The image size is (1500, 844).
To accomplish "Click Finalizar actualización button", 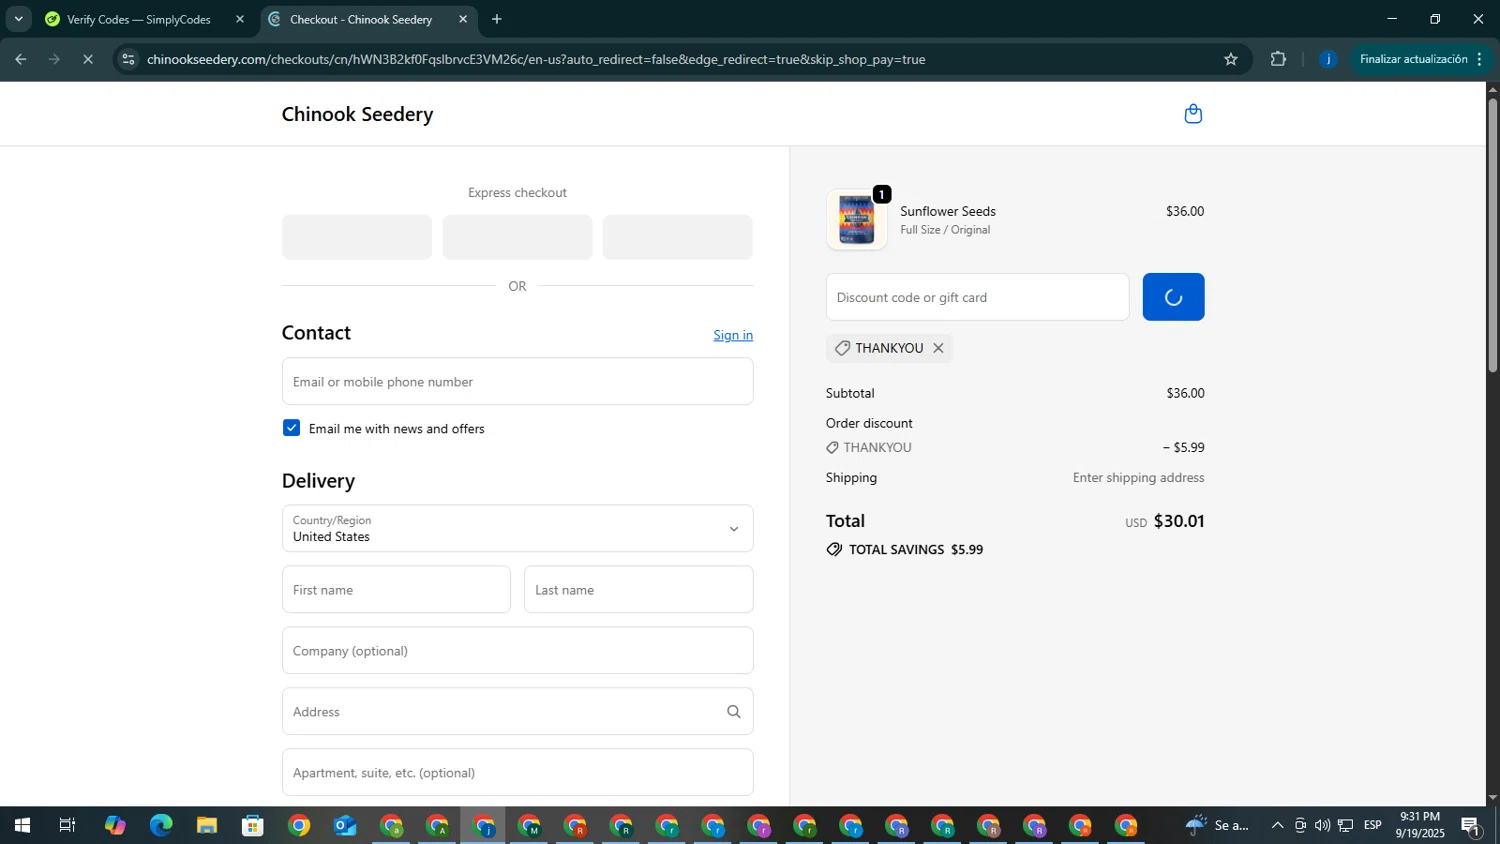I will pos(1414,59).
